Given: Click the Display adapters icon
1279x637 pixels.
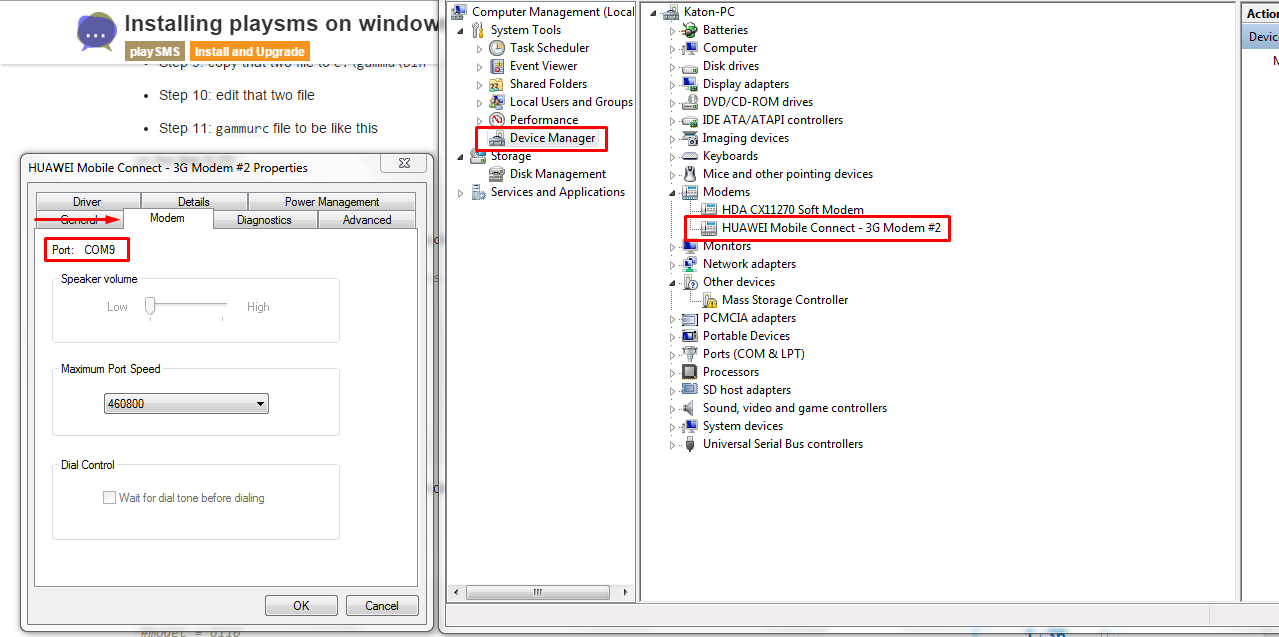Looking at the screenshot, I should click(x=689, y=84).
